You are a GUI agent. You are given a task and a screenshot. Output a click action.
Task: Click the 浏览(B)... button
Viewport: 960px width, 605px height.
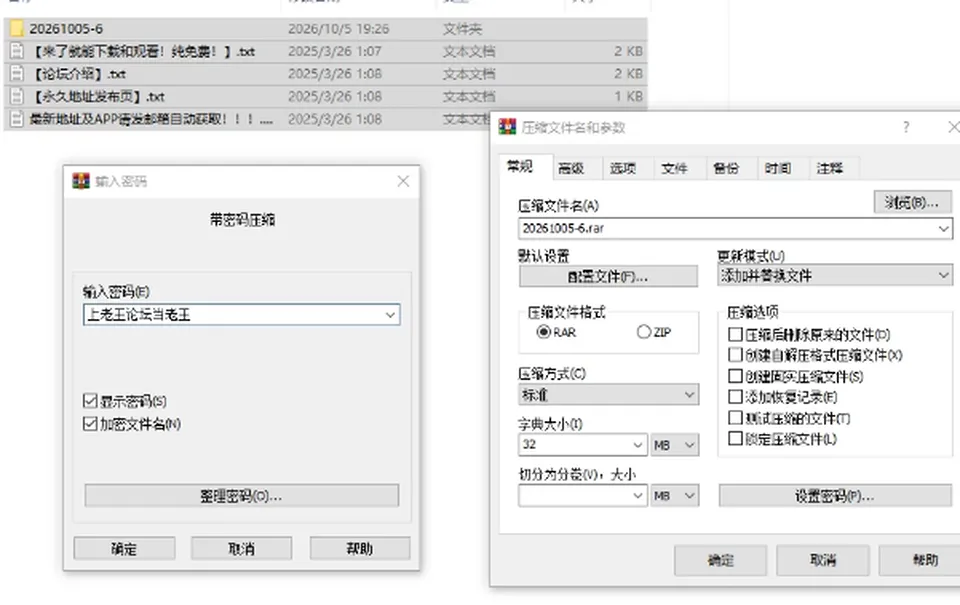(912, 203)
